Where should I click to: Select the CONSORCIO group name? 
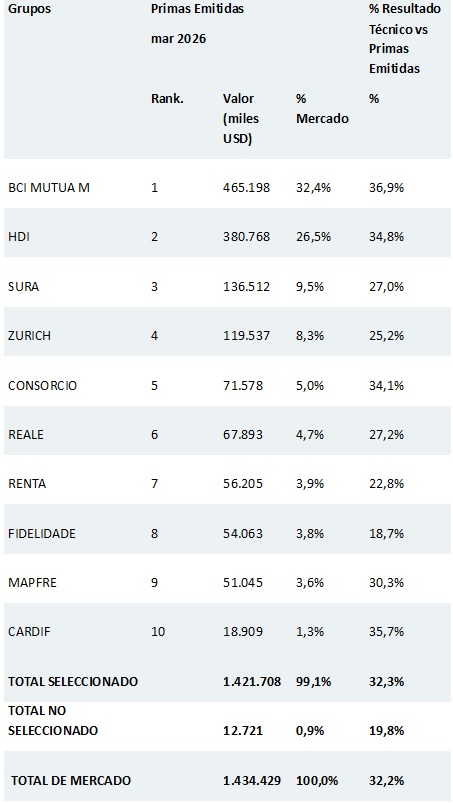(42, 385)
